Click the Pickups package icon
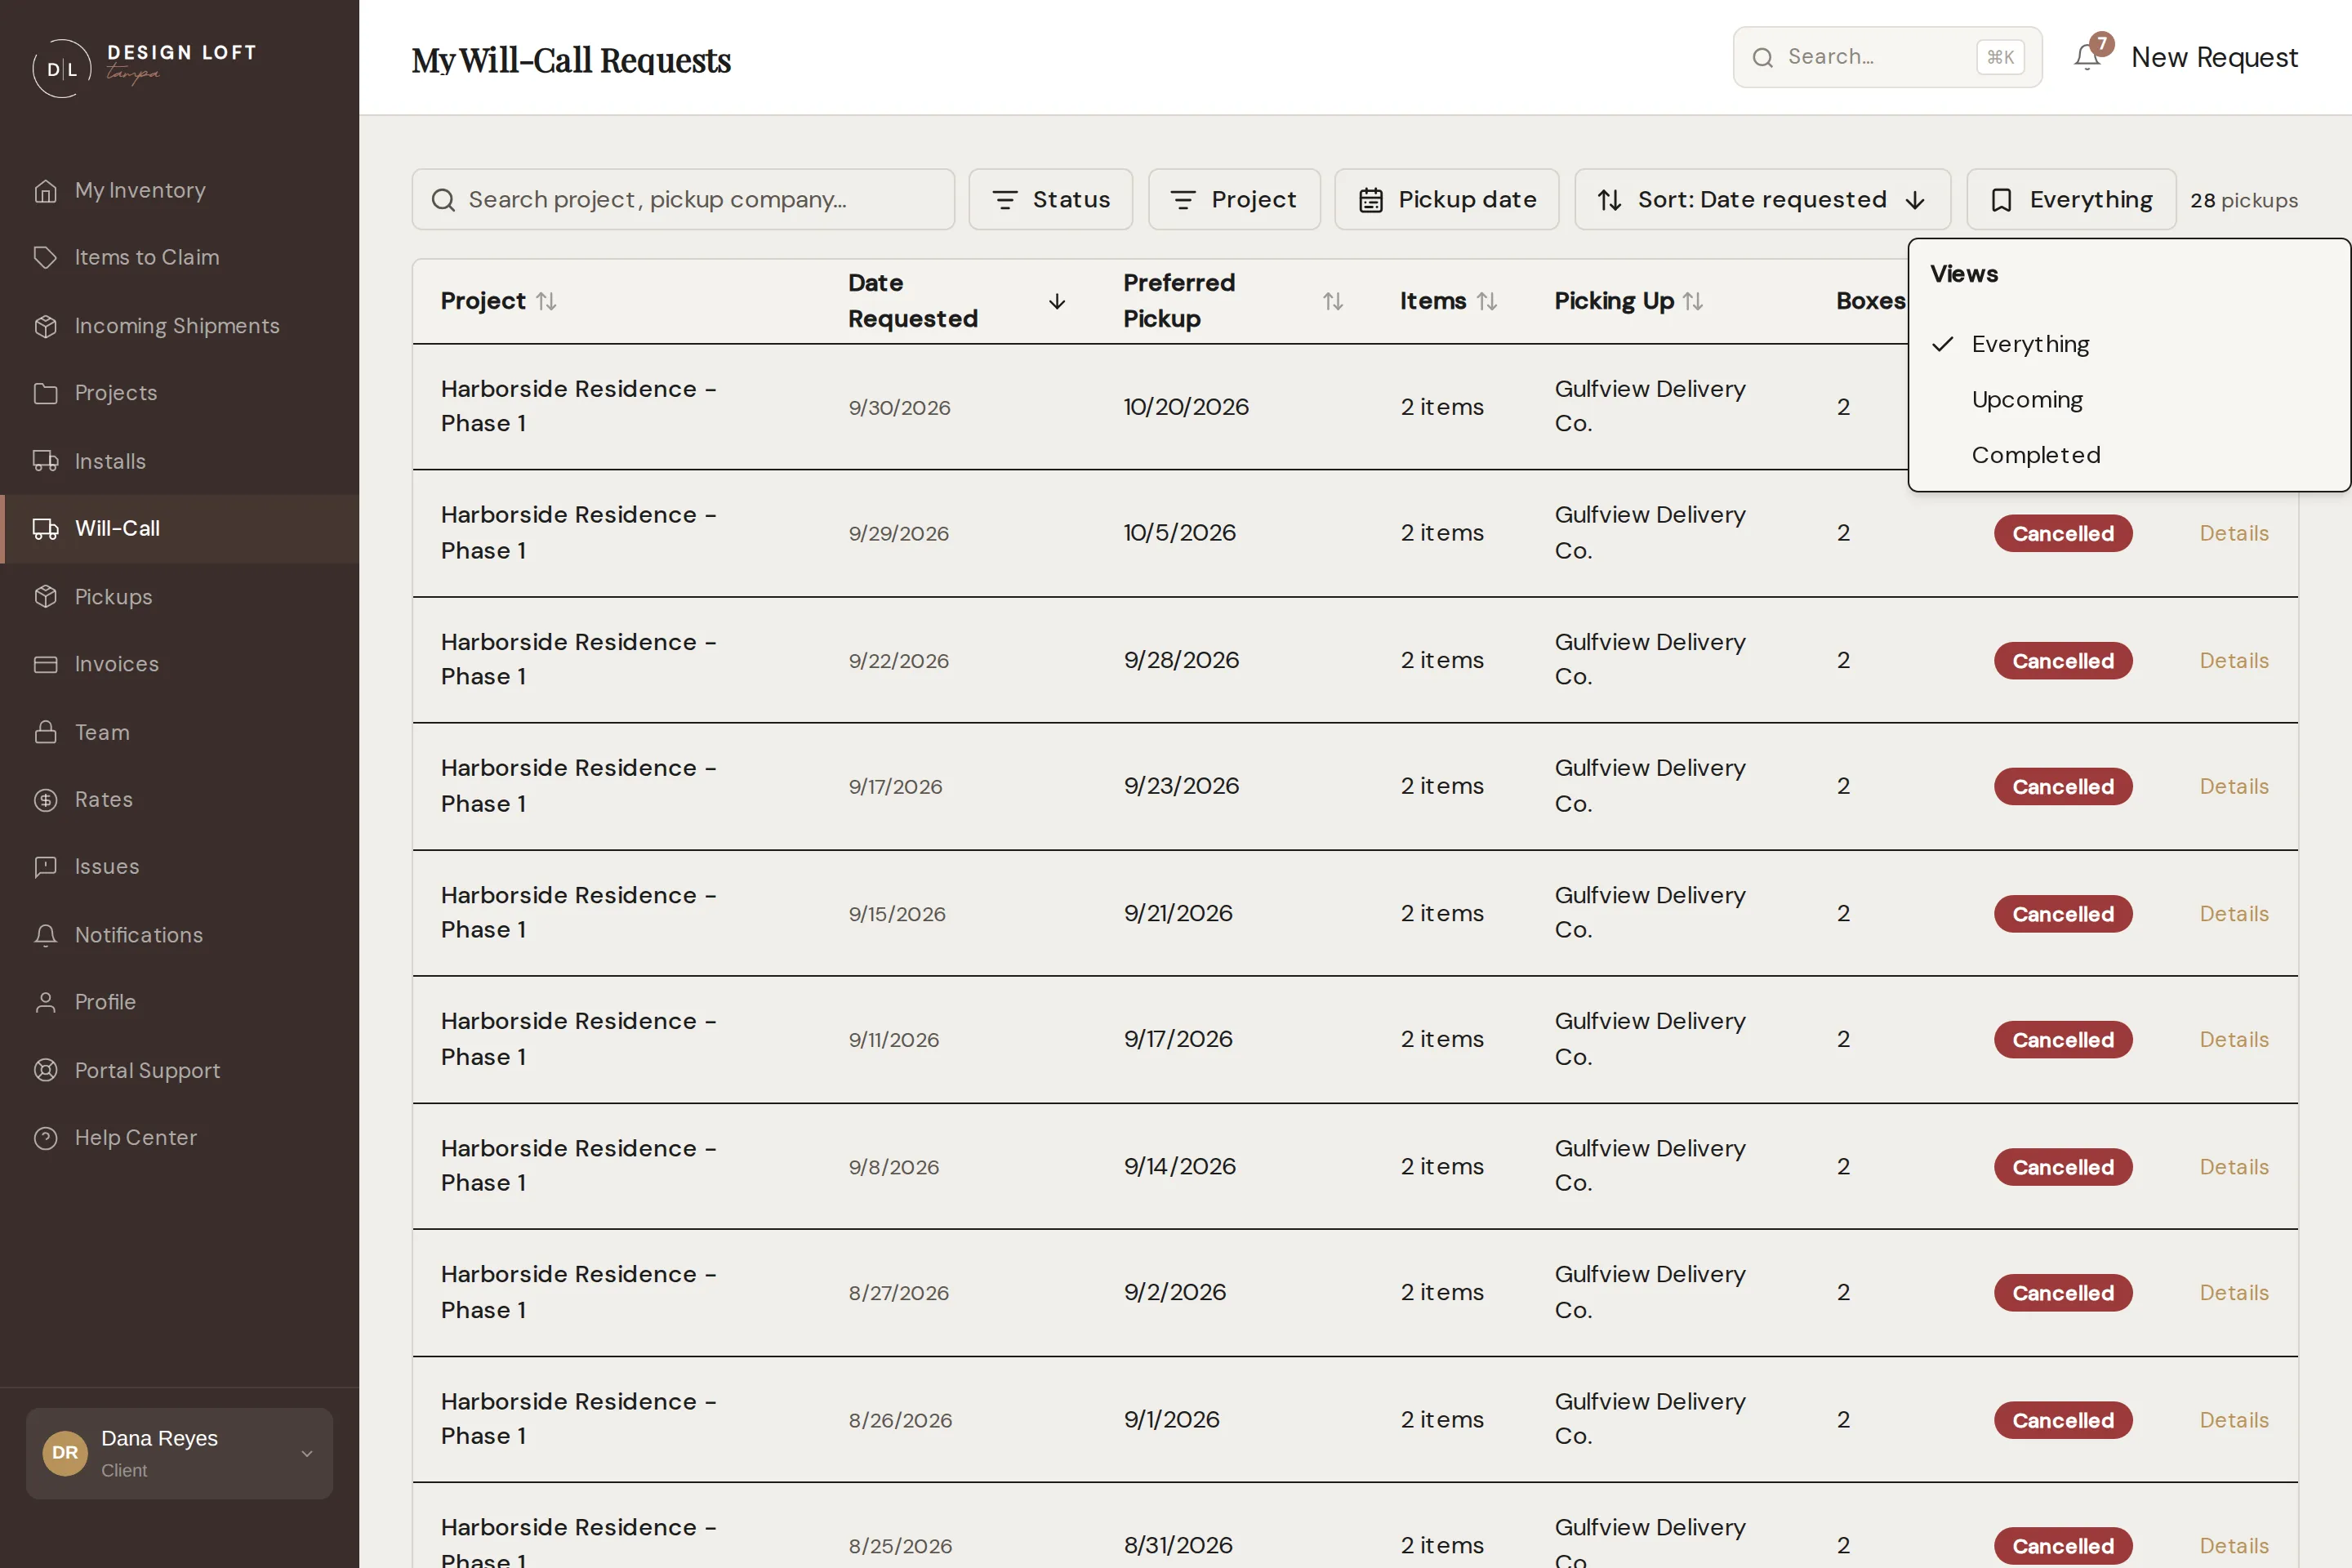 [45, 596]
